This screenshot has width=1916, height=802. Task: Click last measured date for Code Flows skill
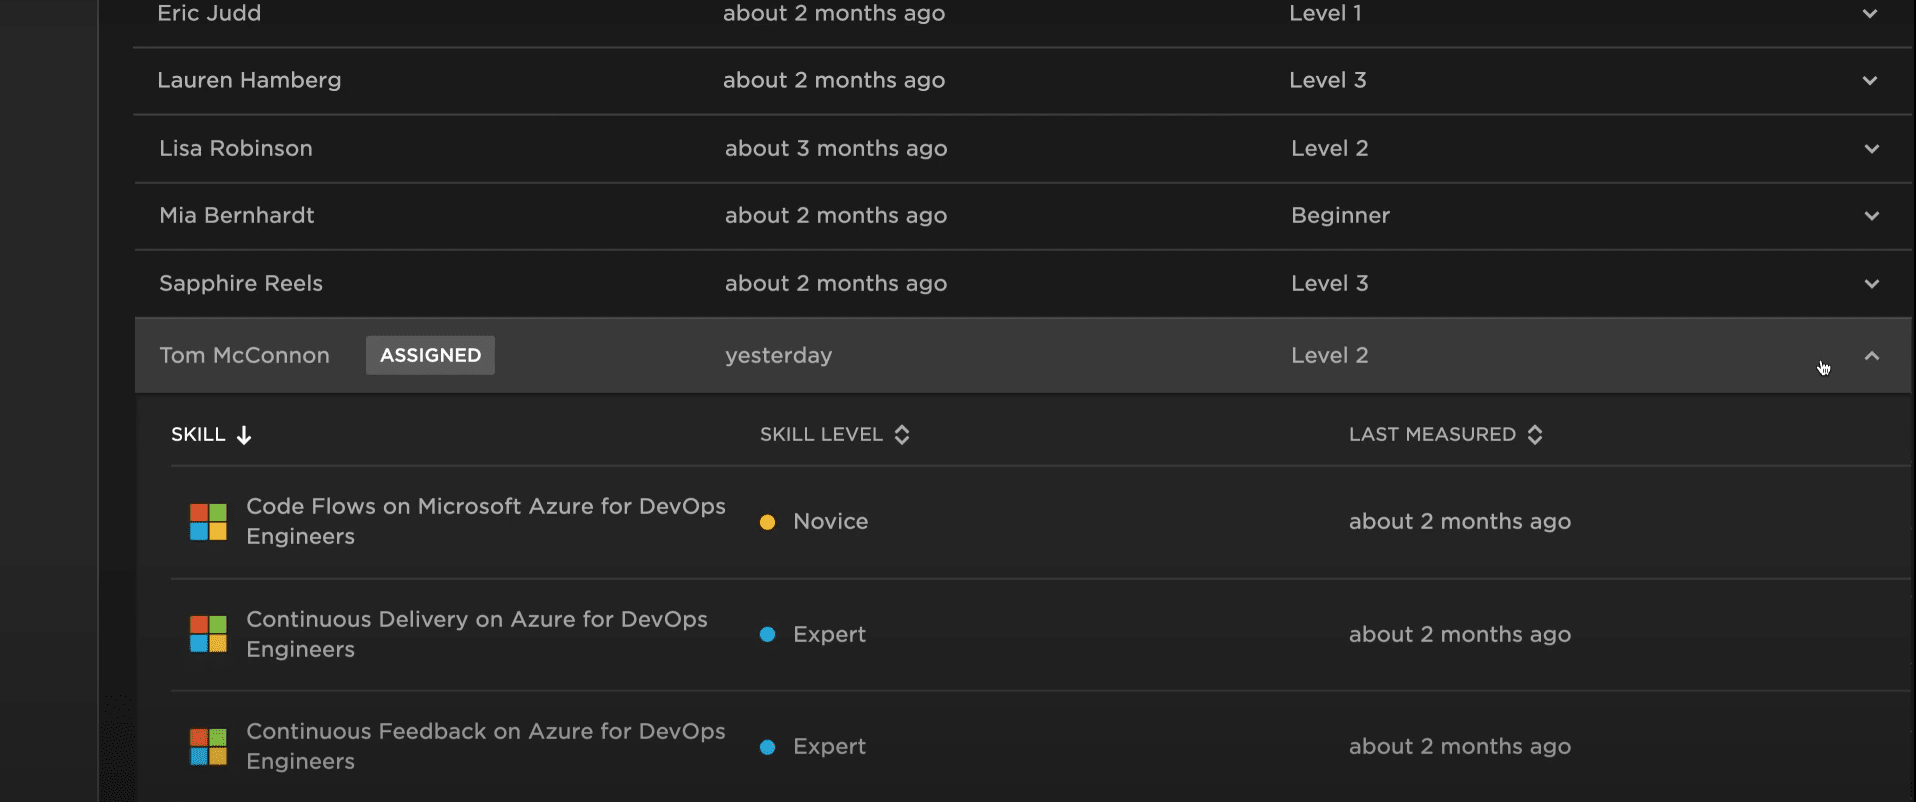[1460, 521]
